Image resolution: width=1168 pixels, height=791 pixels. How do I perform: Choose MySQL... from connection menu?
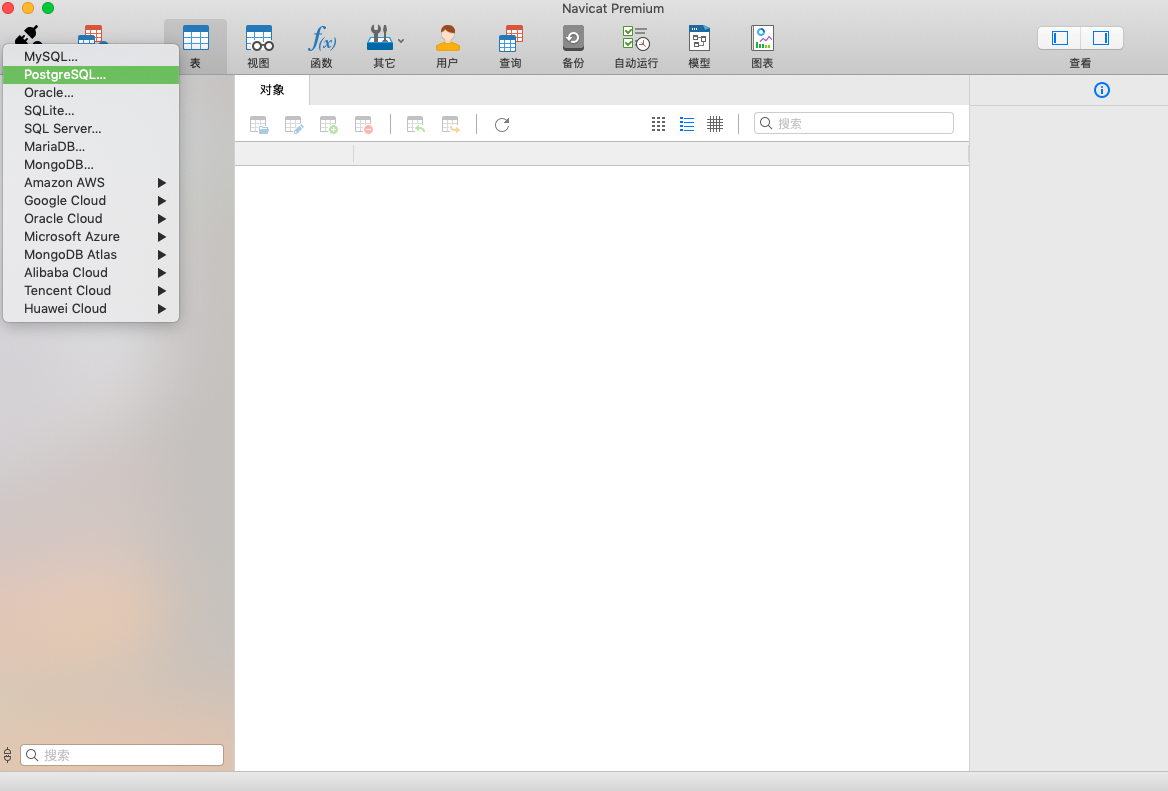coord(91,57)
